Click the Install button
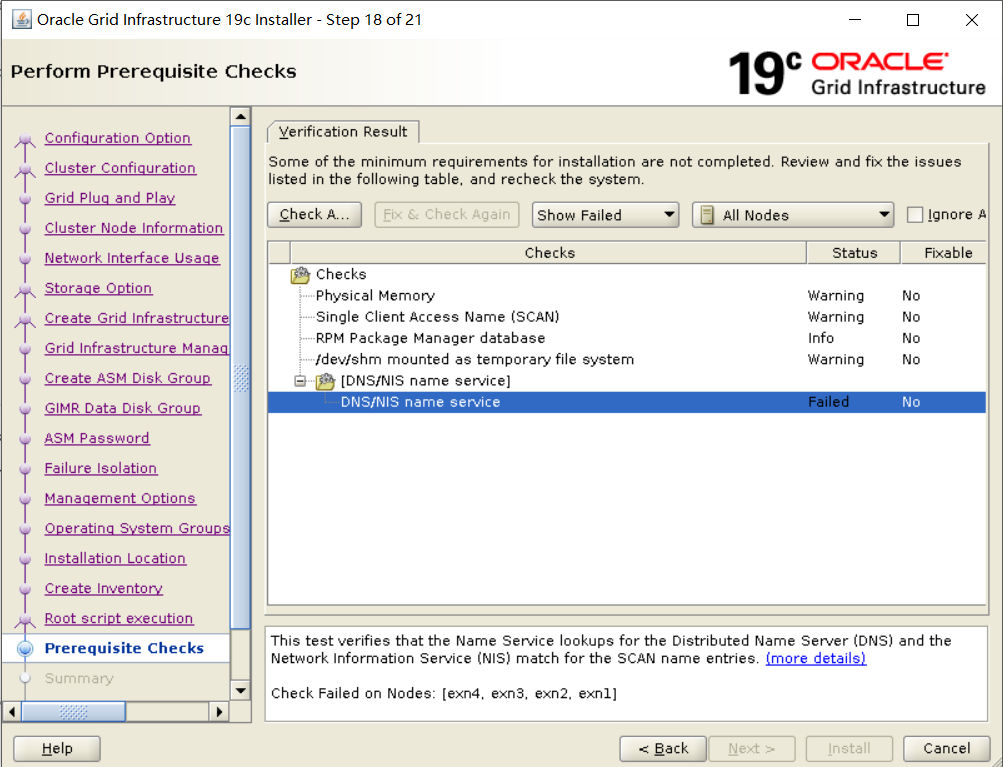This screenshot has height=767, width=1003. (x=849, y=748)
